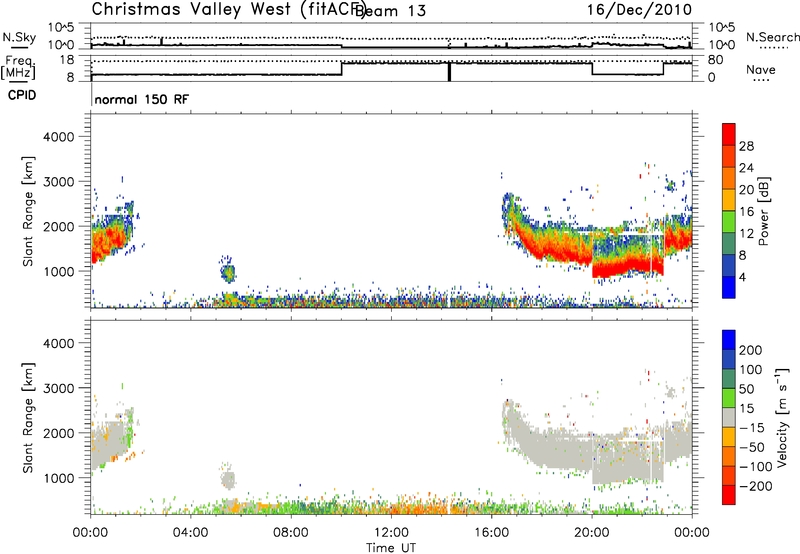Click the red top of the power colorbar
Image resolution: width=800 pixels, height=554 pixels.
(729, 134)
